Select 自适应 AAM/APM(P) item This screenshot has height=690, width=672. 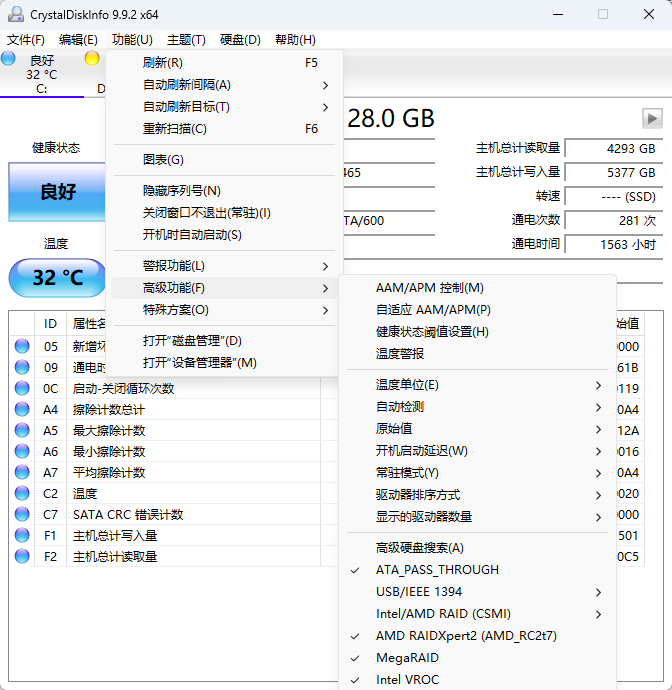477,310
